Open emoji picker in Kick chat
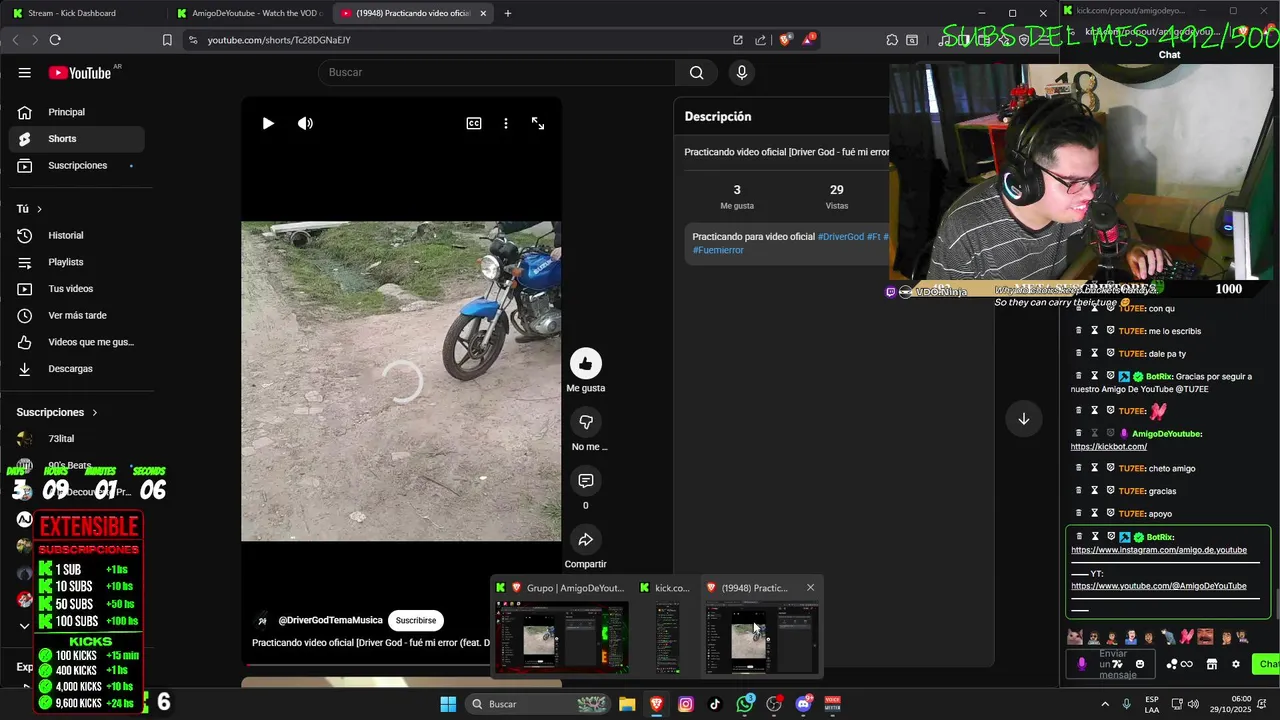 point(1140,664)
